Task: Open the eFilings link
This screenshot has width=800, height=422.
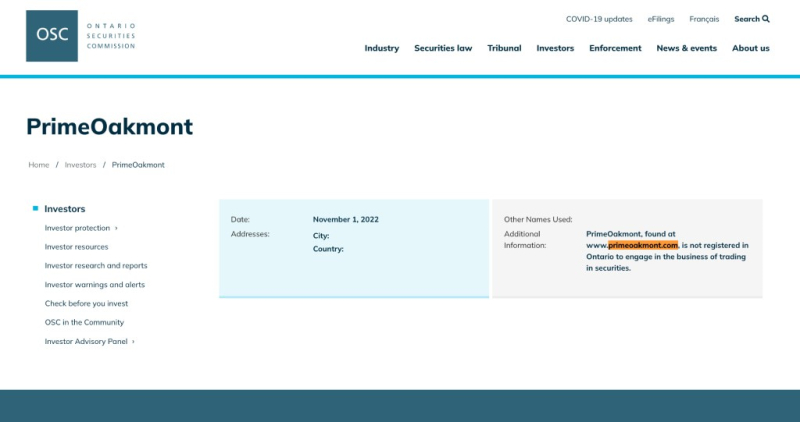Action: pyautogui.click(x=661, y=19)
